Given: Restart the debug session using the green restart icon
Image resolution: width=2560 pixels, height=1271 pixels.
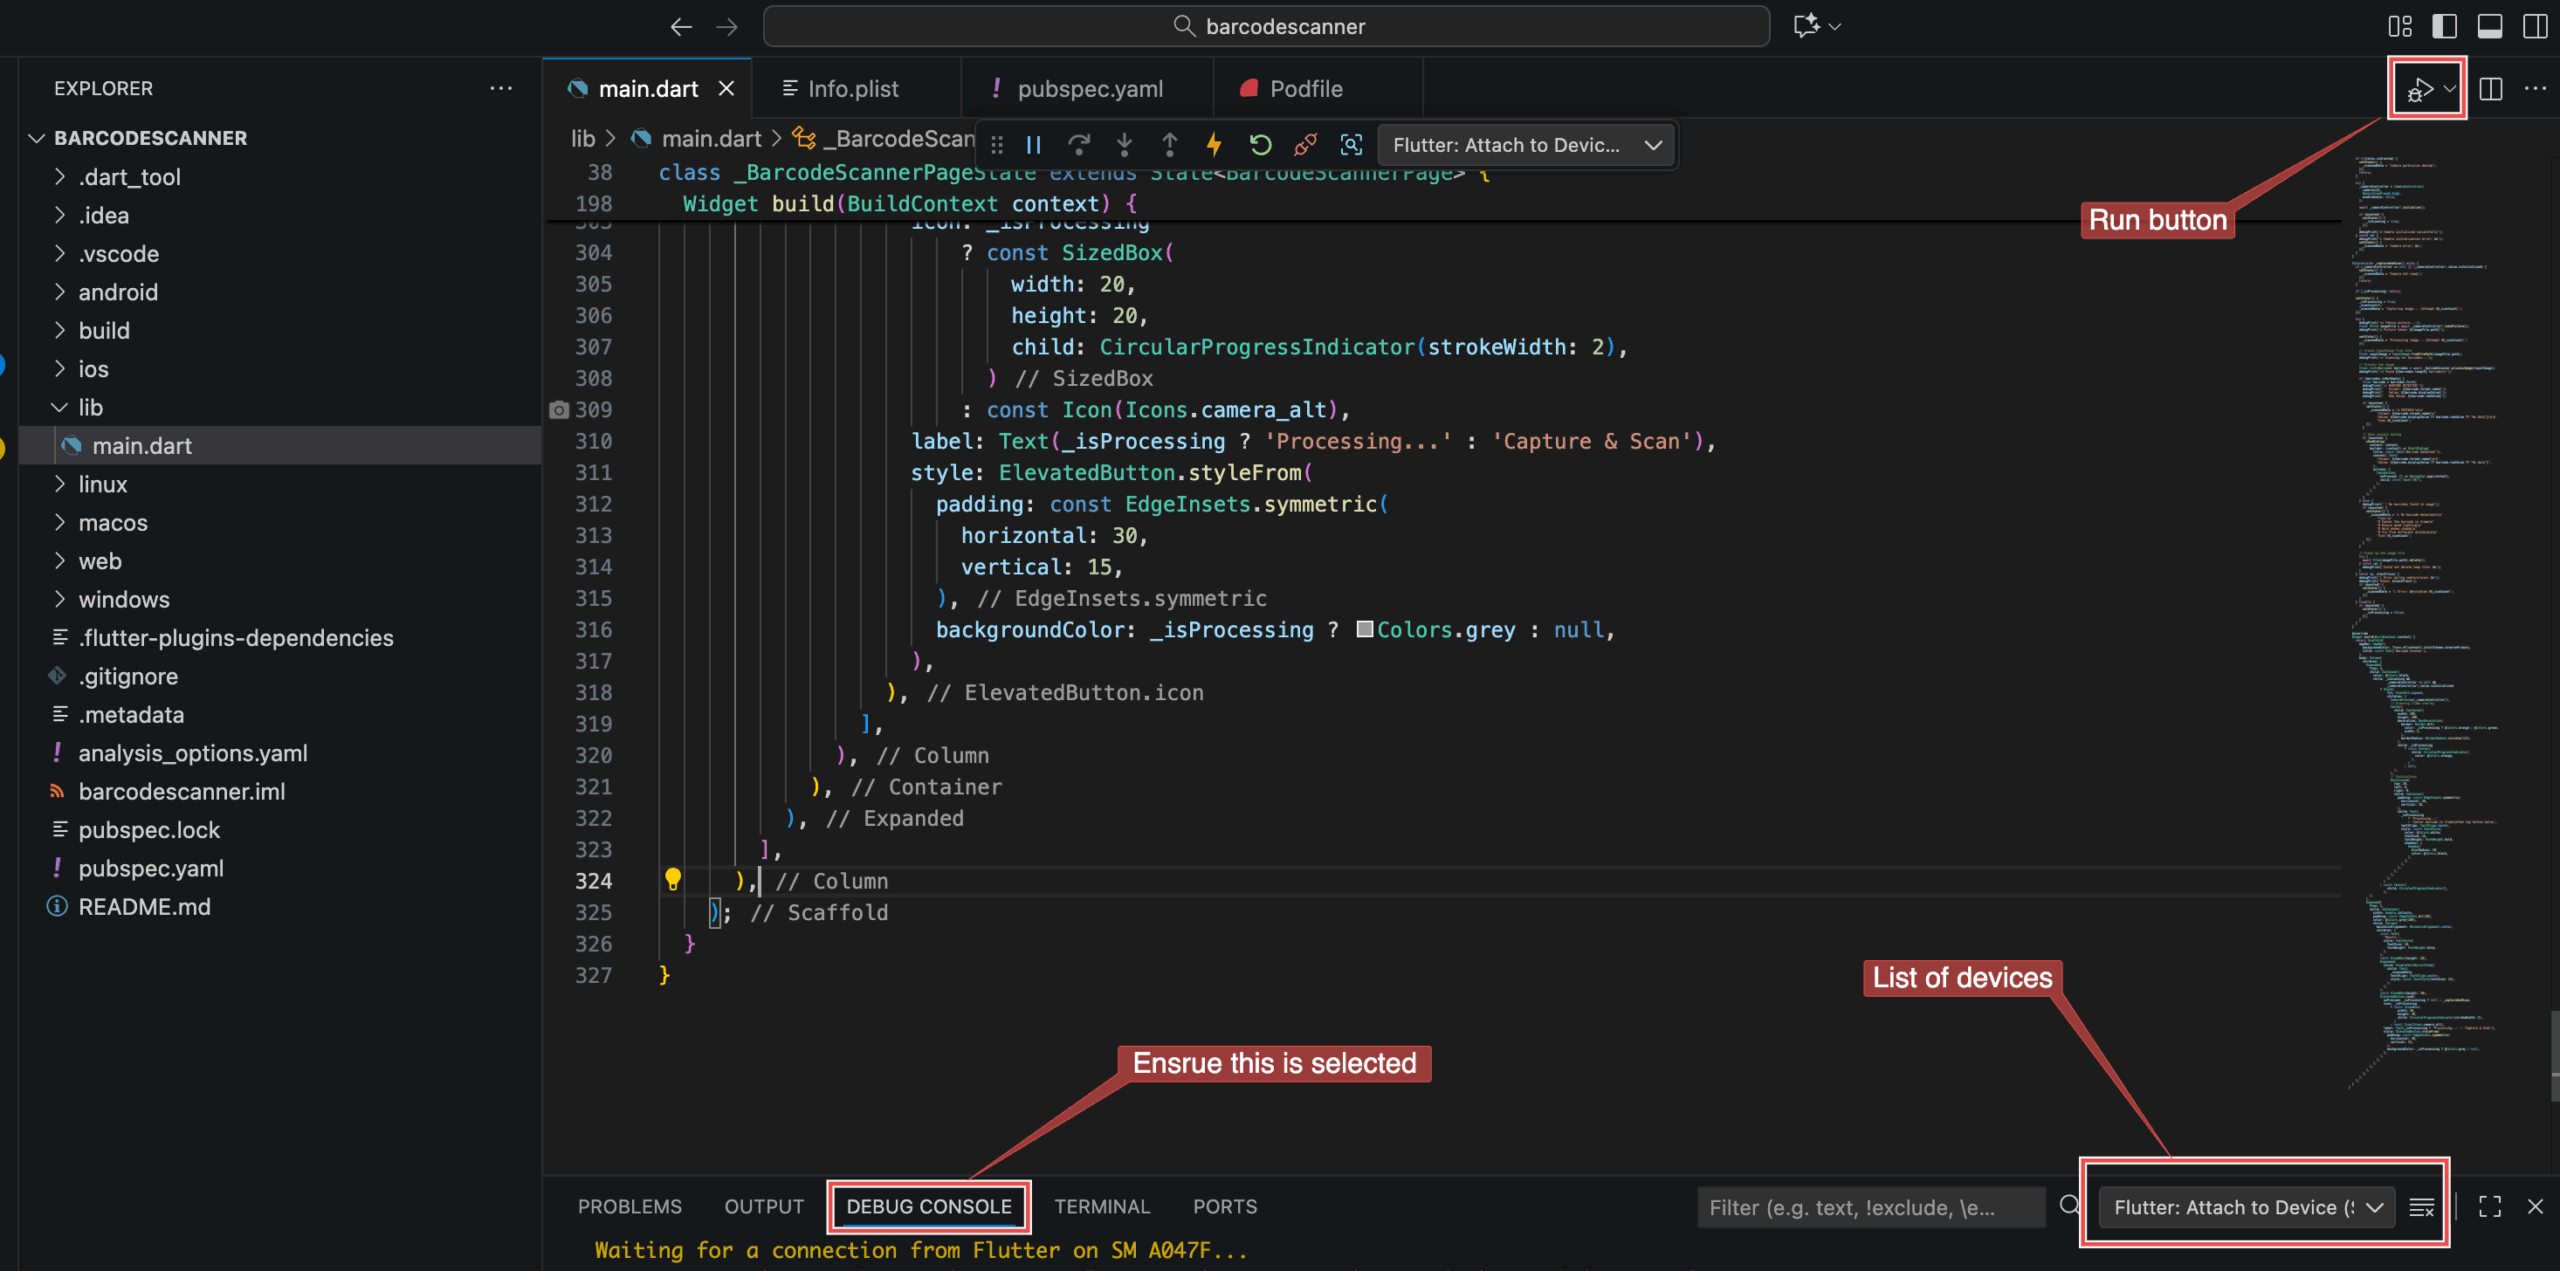Looking at the screenshot, I should point(1260,145).
